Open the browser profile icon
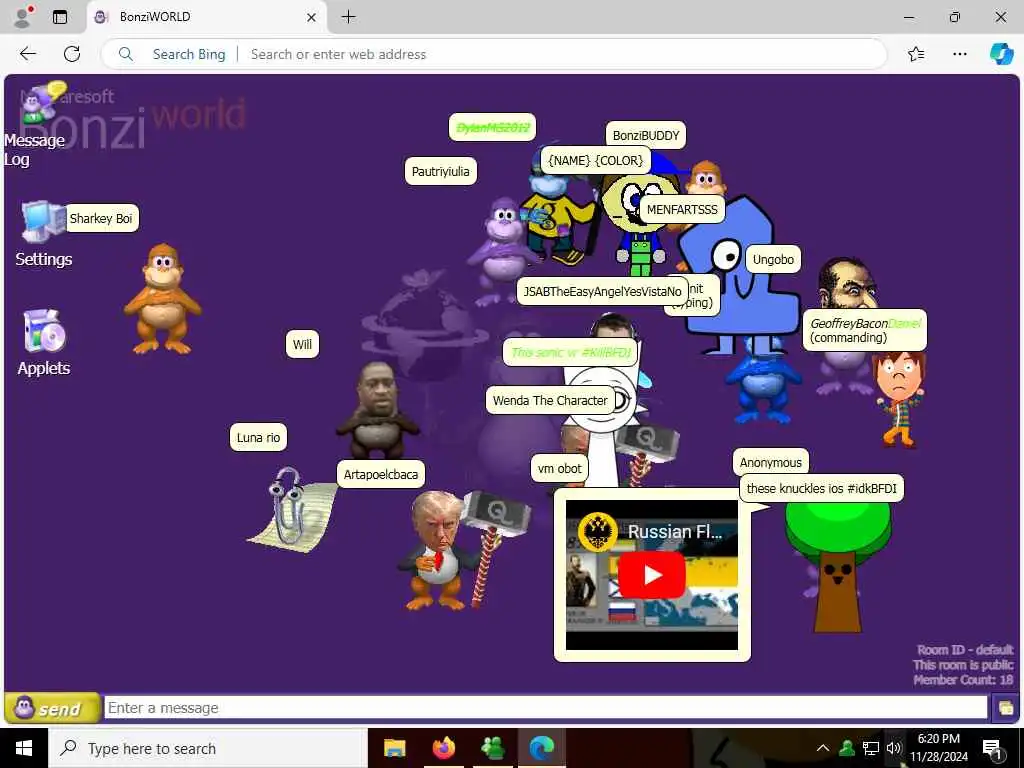 tap(23, 16)
